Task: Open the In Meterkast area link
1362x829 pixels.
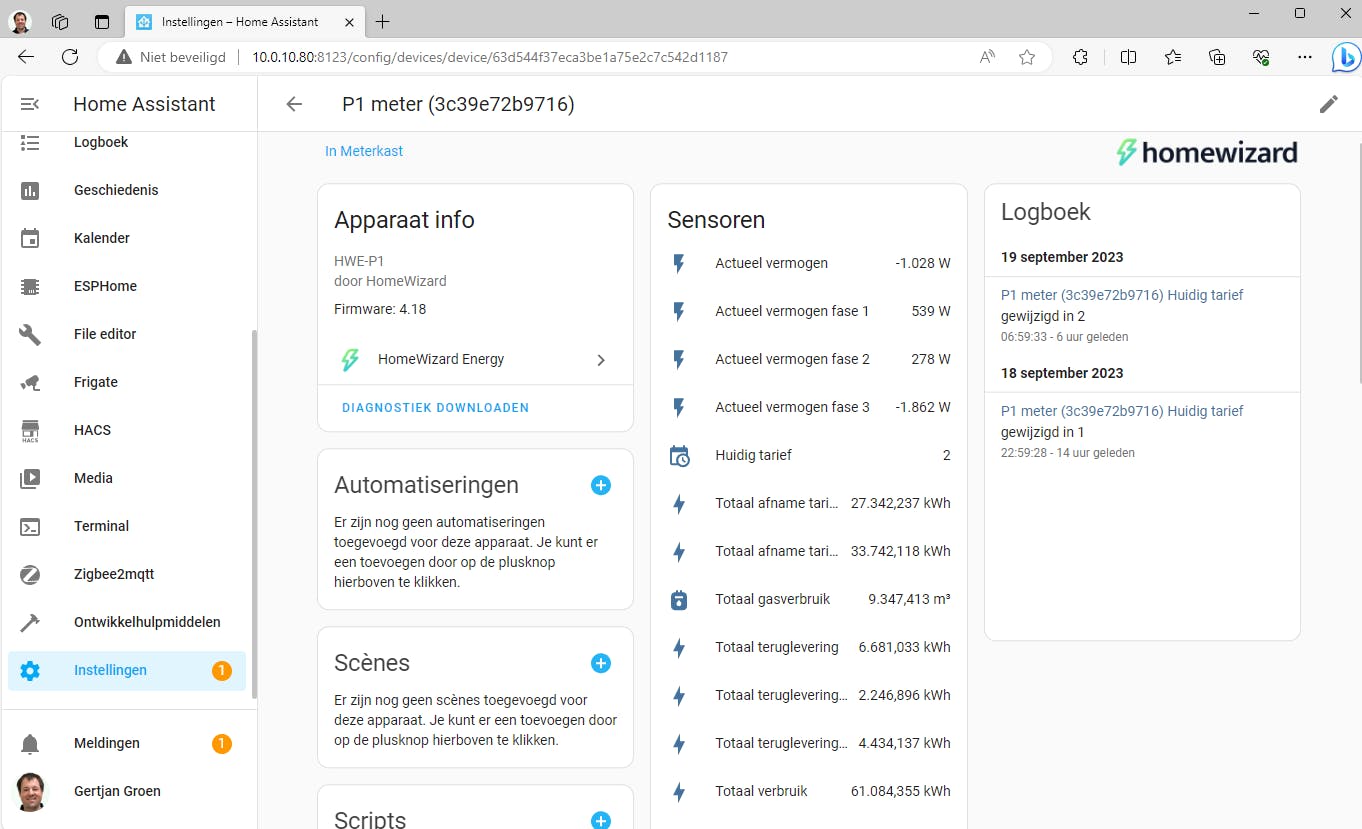Action: coord(364,151)
